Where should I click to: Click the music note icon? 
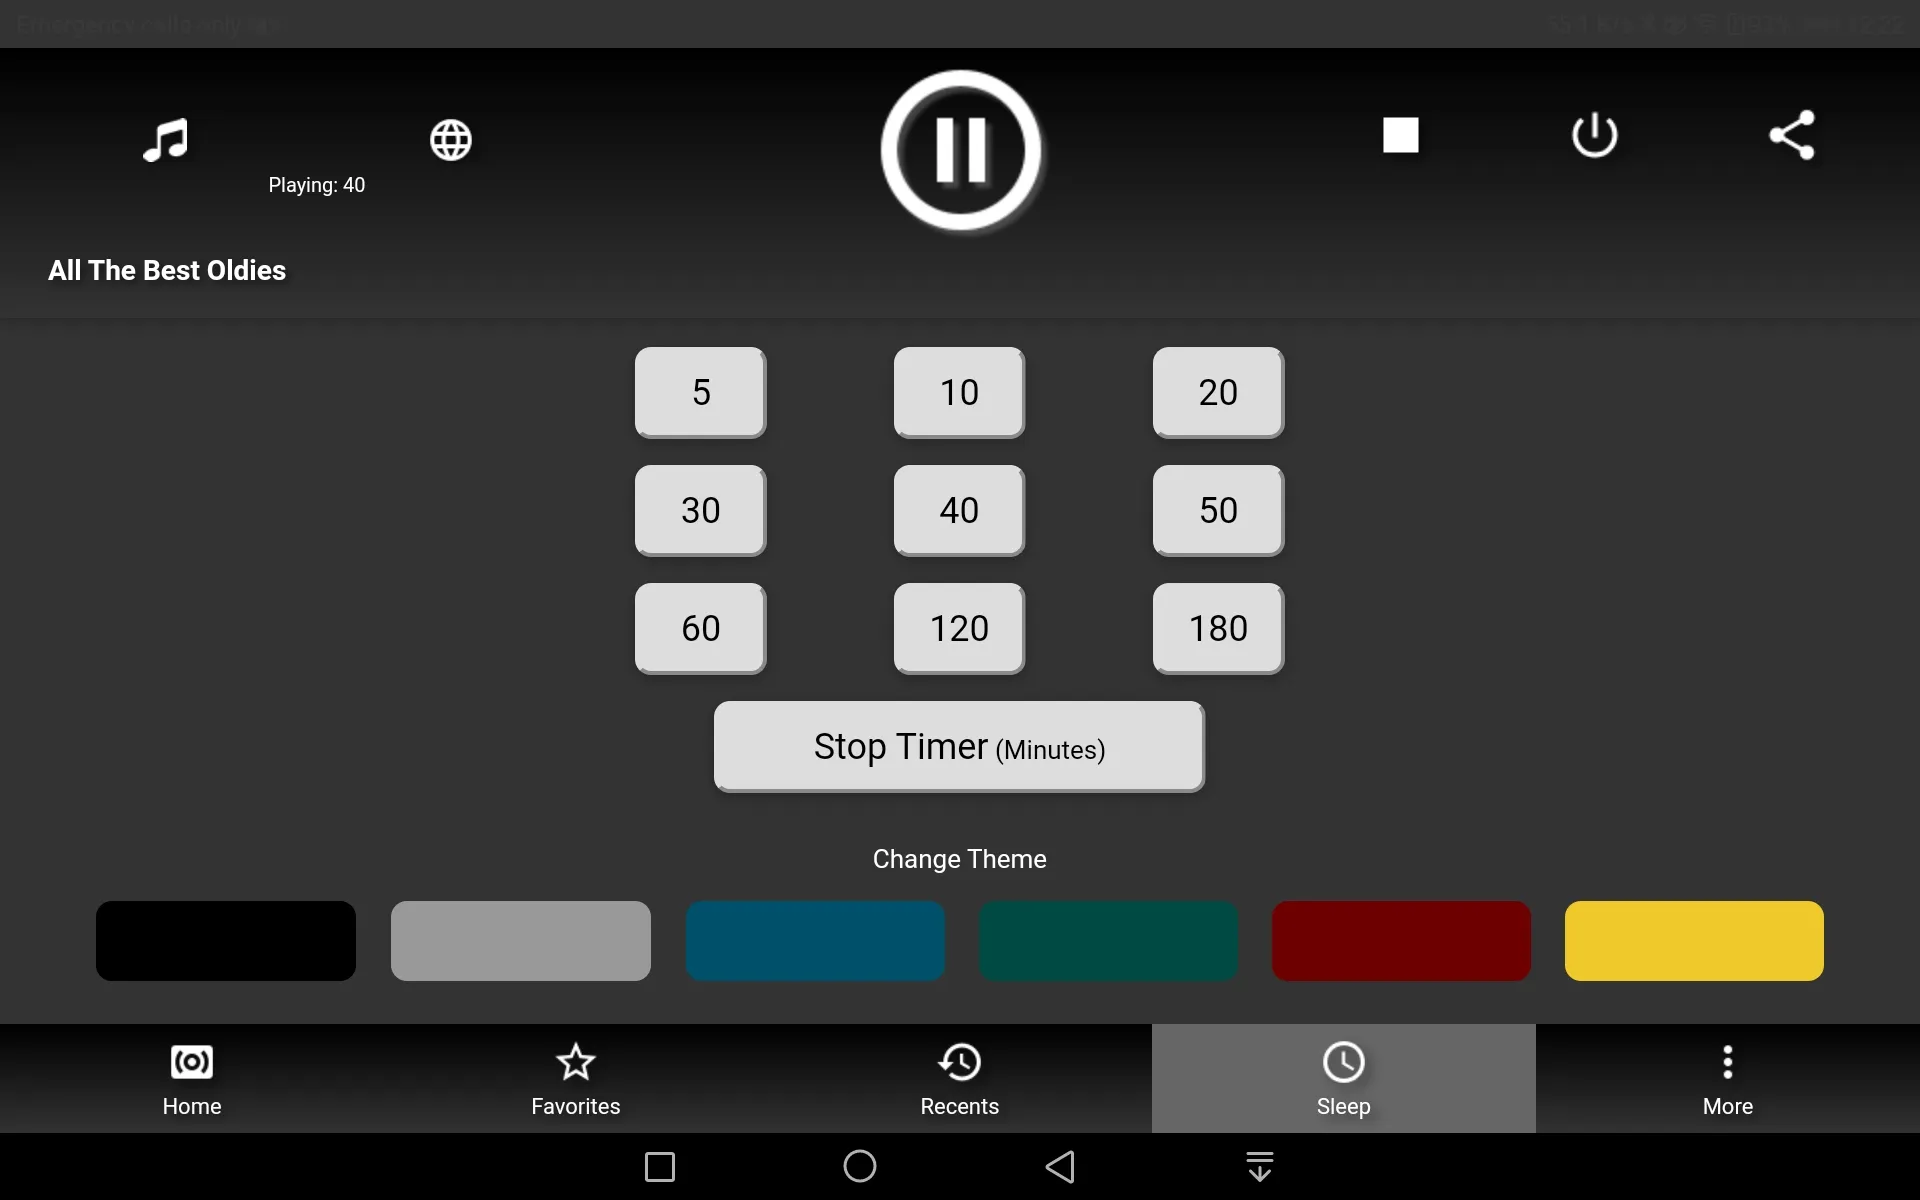pos(164,140)
